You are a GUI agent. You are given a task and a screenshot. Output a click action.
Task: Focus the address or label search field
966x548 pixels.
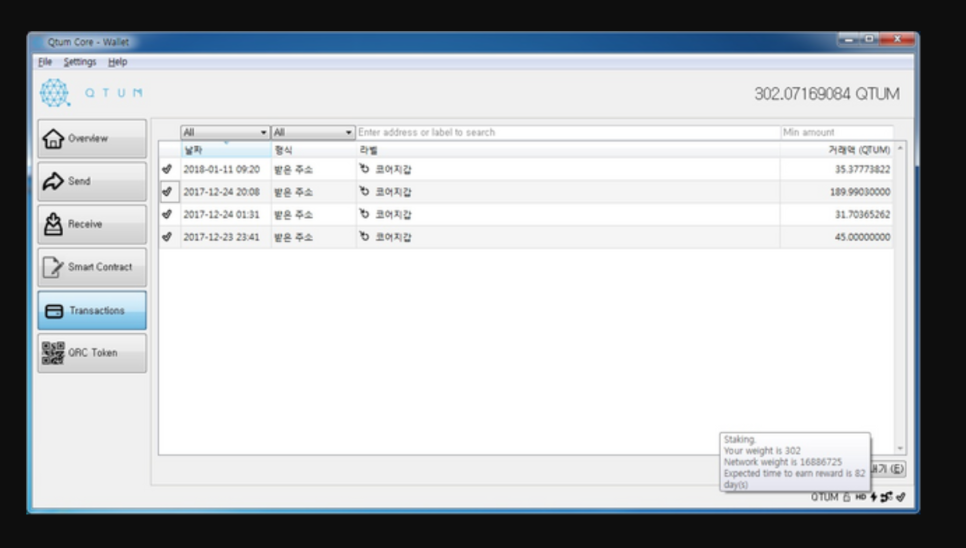pyautogui.click(x=568, y=132)
